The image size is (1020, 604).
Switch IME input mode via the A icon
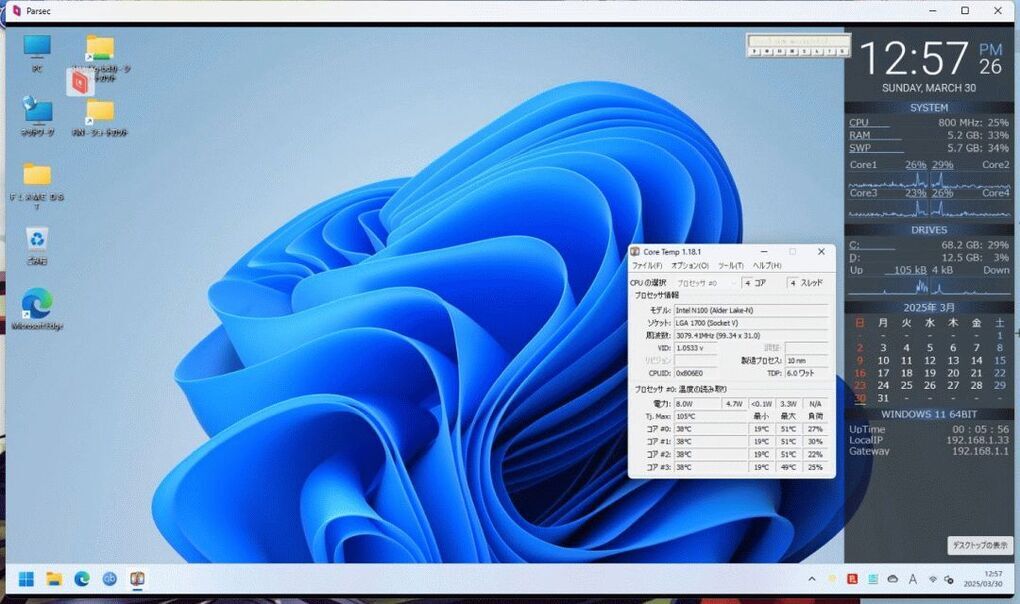pyautogui.click(x=913, y=579)
